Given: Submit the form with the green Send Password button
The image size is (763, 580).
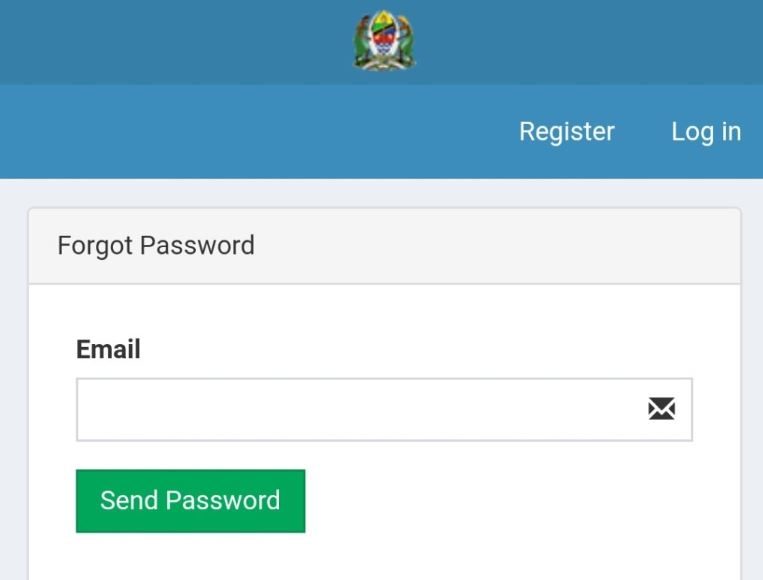Looking at the screenshot, I should click(x=190, y=501).
